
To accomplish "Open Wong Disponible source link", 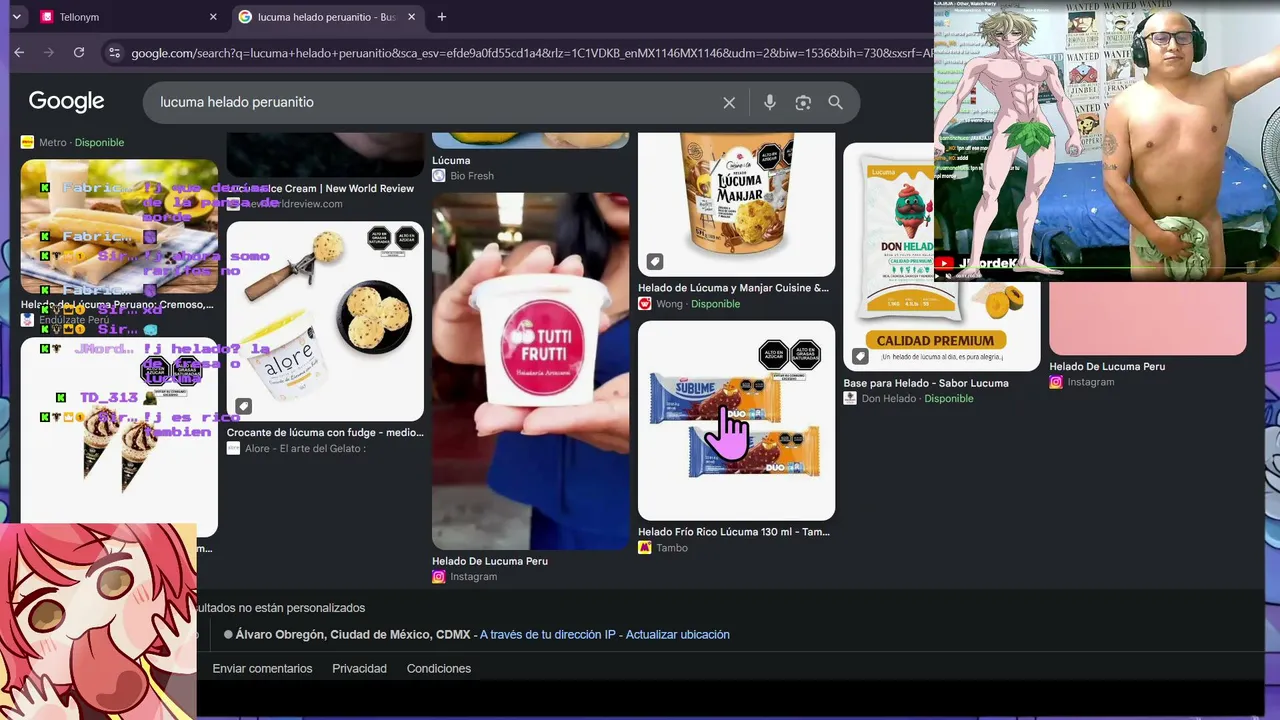I will [x=698, y=304].
